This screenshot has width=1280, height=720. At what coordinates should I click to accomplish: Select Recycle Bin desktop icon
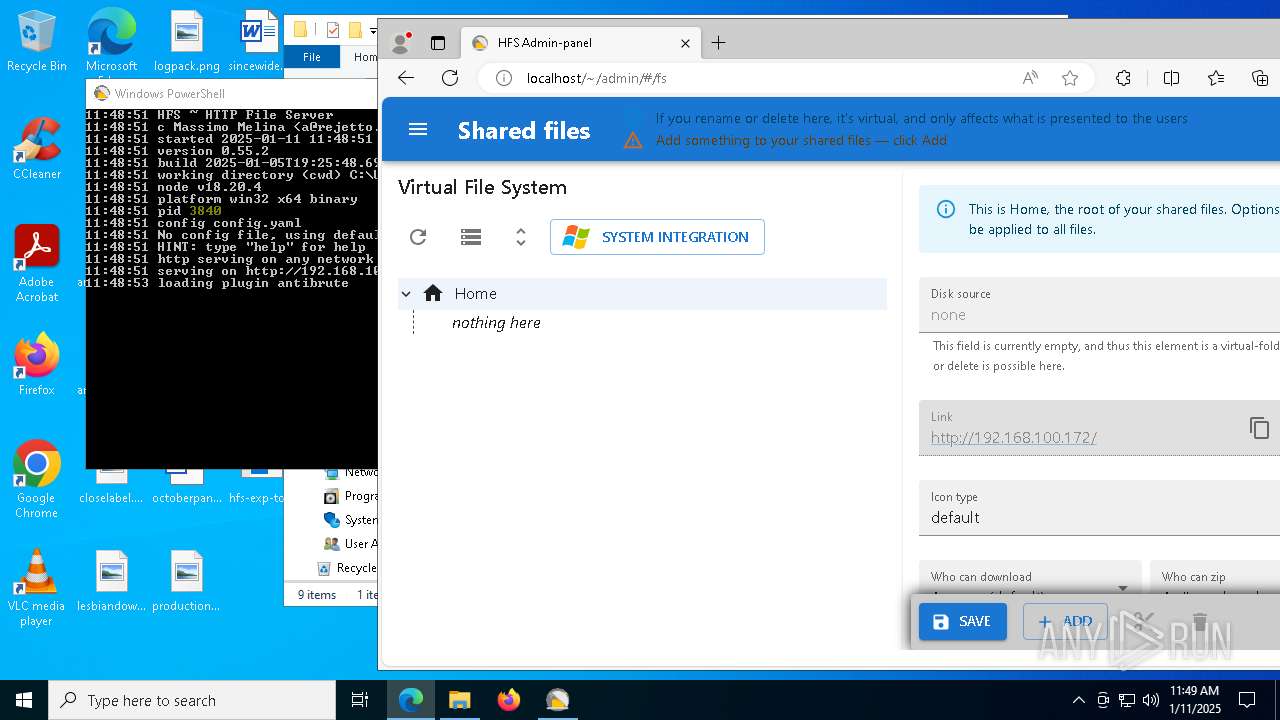coord(37,41)
